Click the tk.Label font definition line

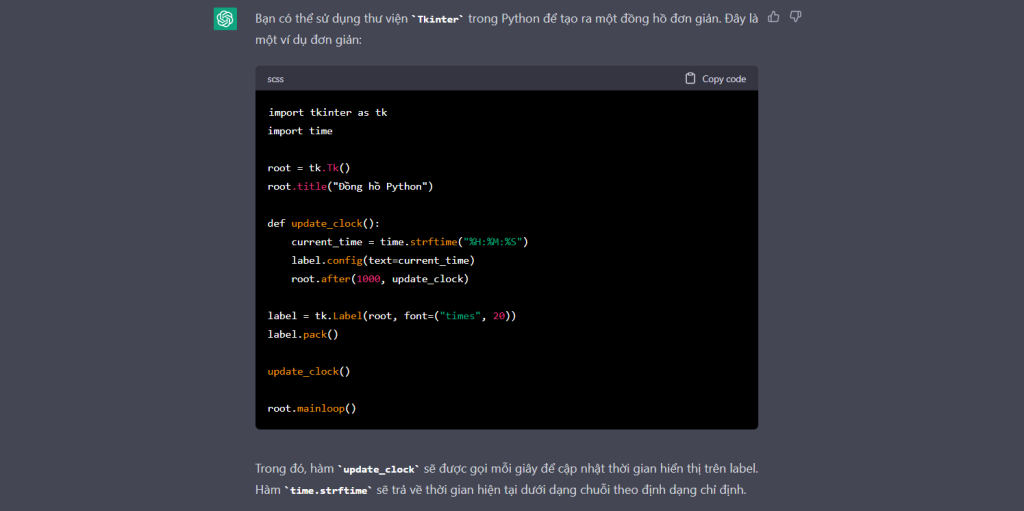pyautogui.click(x=392, y=316)
